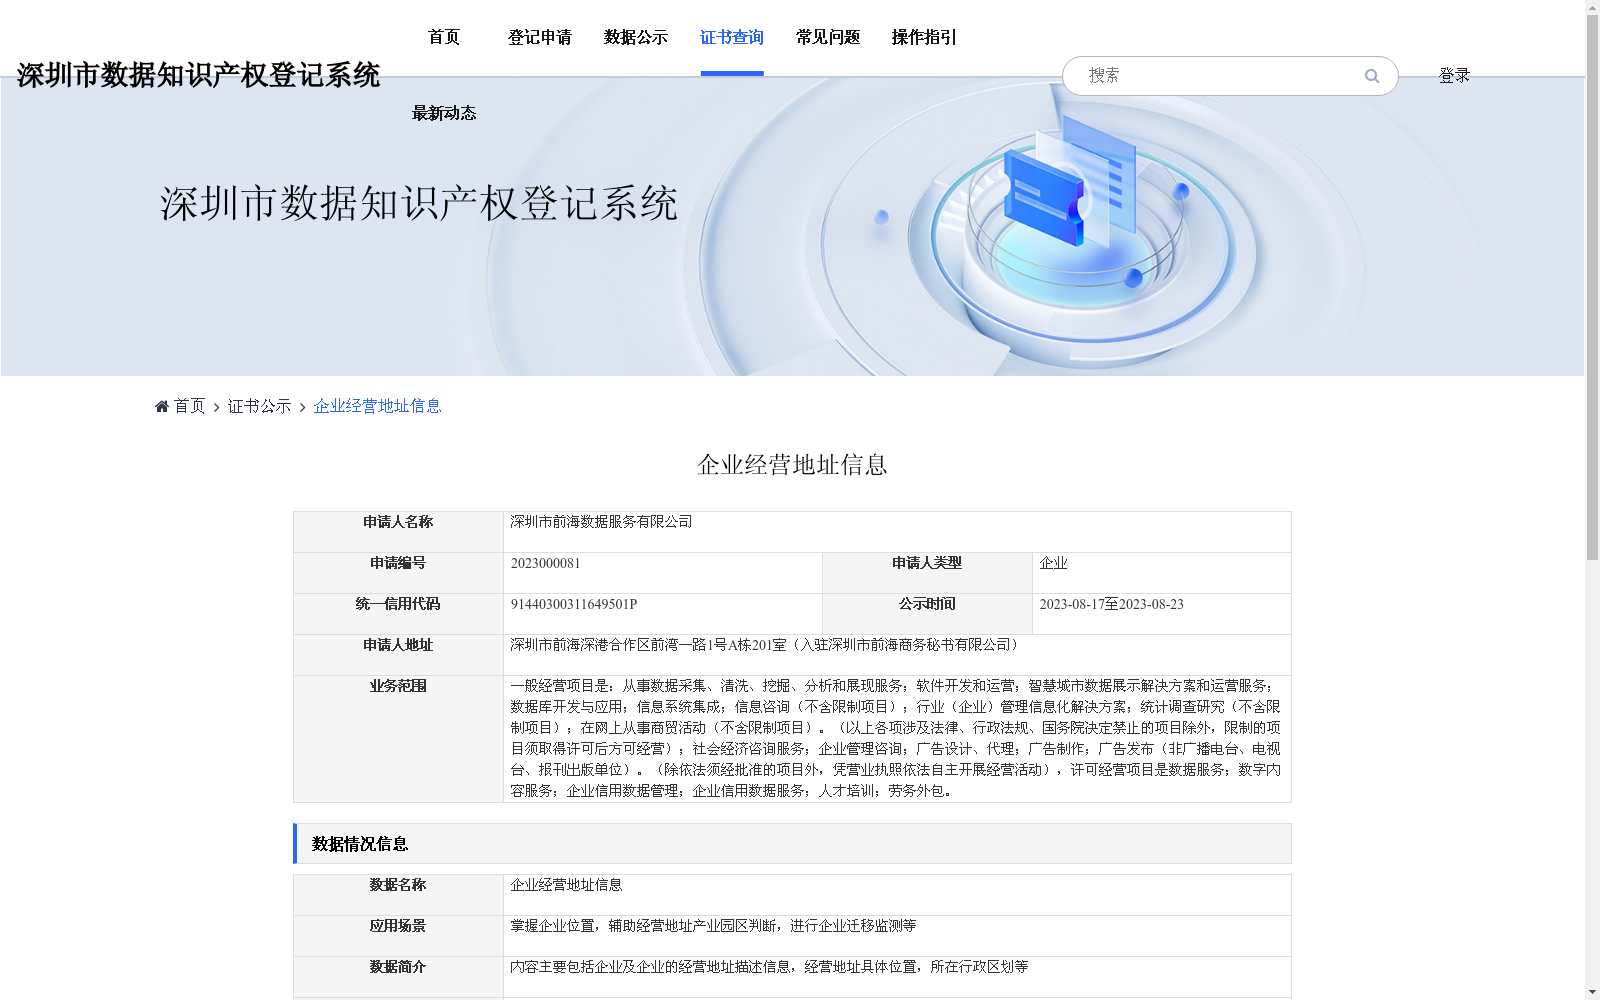Image resolution: width=1600 pixels, height=1000 pixels.
Task: Click the search magnifier icon
Action: pyautogui.click(x=1371, y=76)
